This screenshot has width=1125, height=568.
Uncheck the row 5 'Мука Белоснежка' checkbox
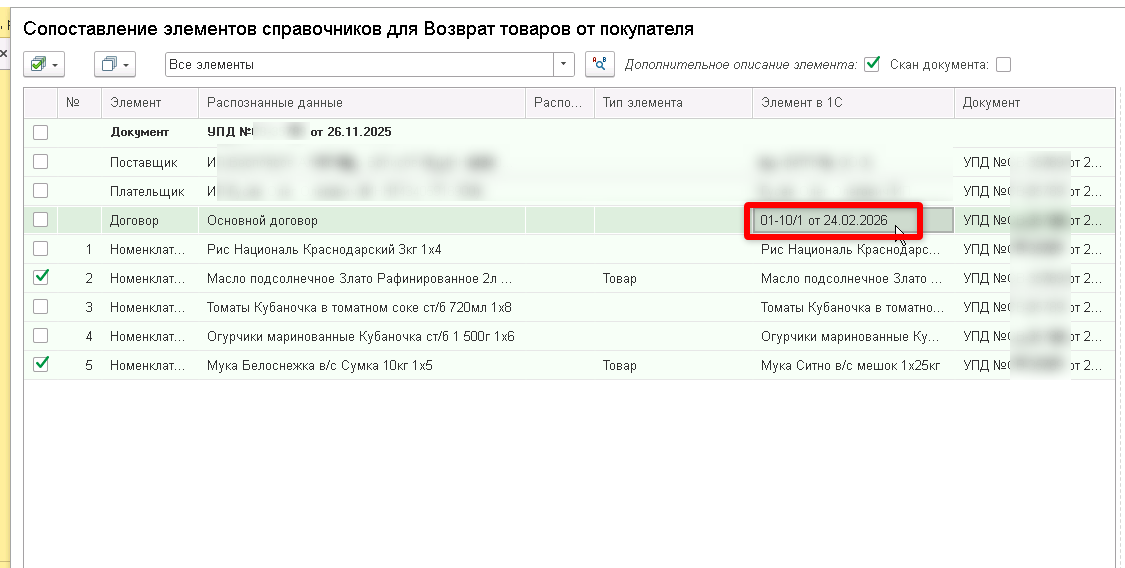(x=41, y=365)
